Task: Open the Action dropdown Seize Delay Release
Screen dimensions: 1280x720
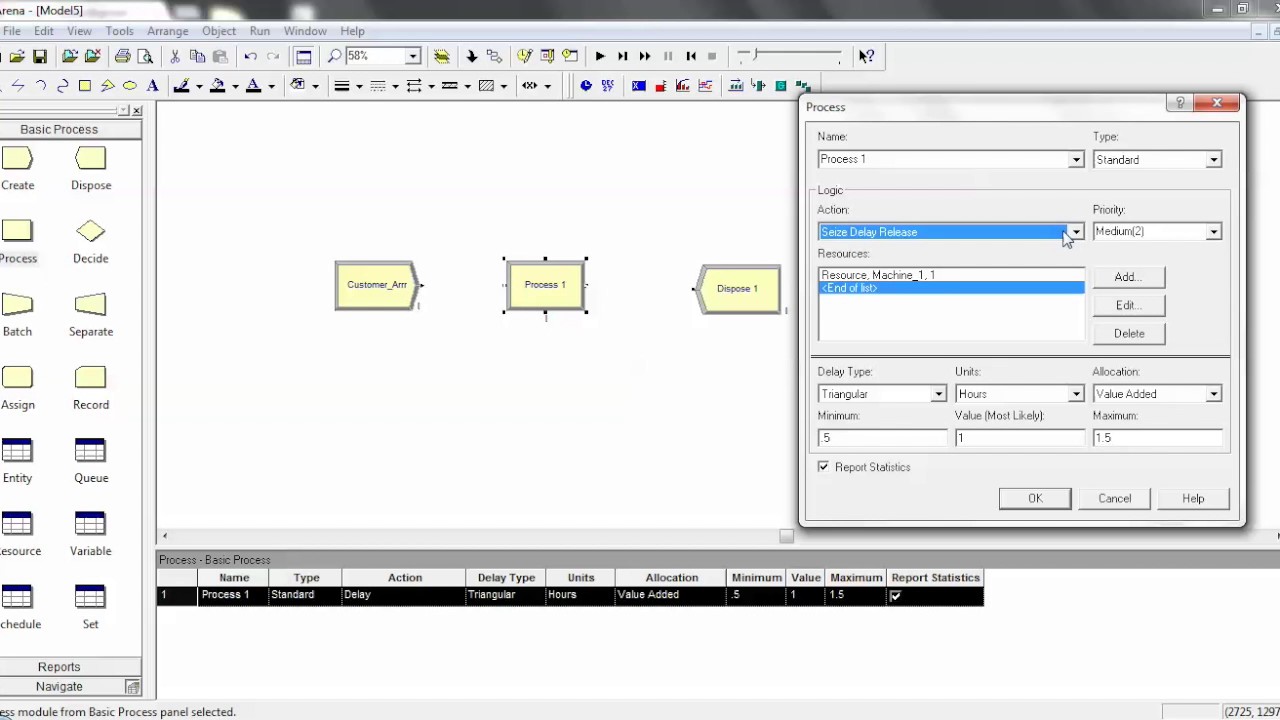Action: click(1076, 232)
